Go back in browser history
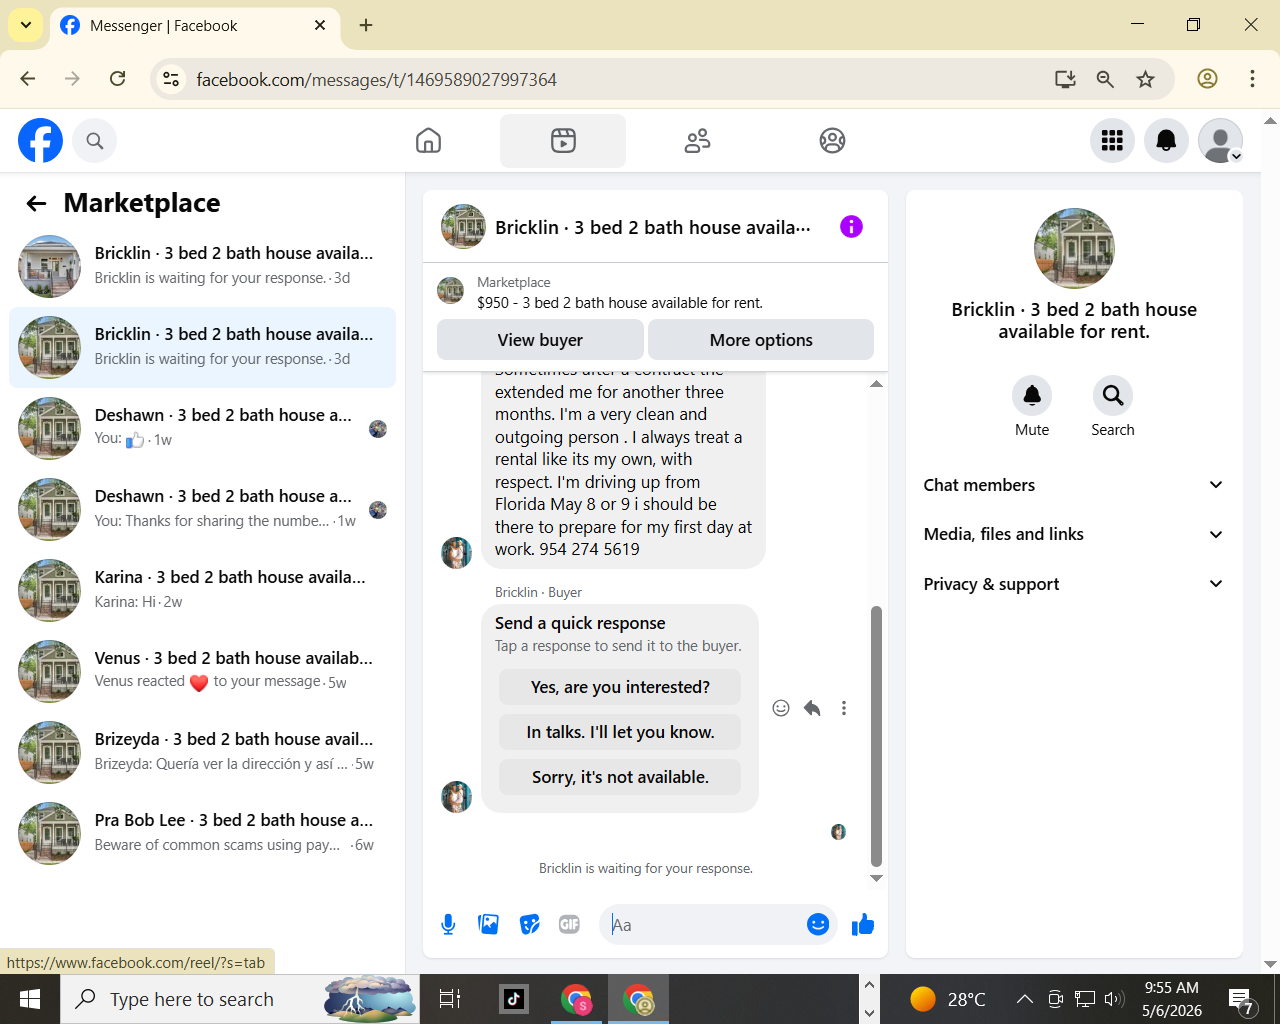1280x1024 pixels. coord(28,79)
